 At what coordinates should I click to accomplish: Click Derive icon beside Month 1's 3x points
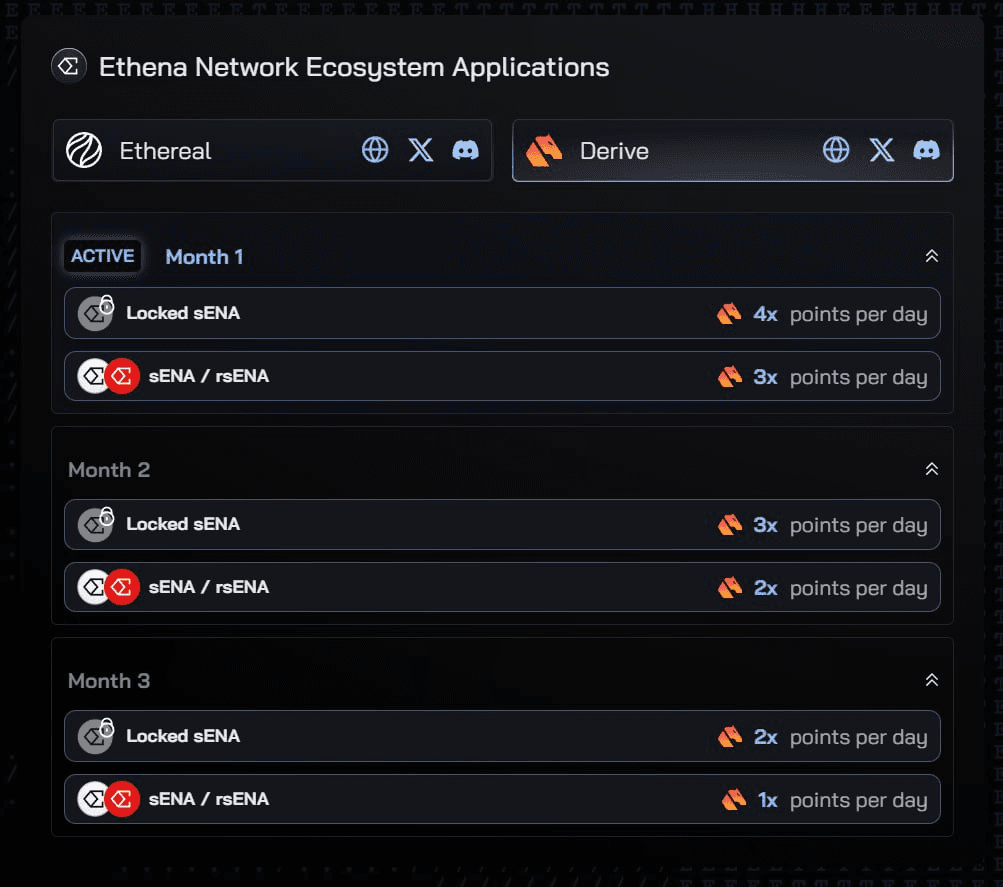click(730, 377)
